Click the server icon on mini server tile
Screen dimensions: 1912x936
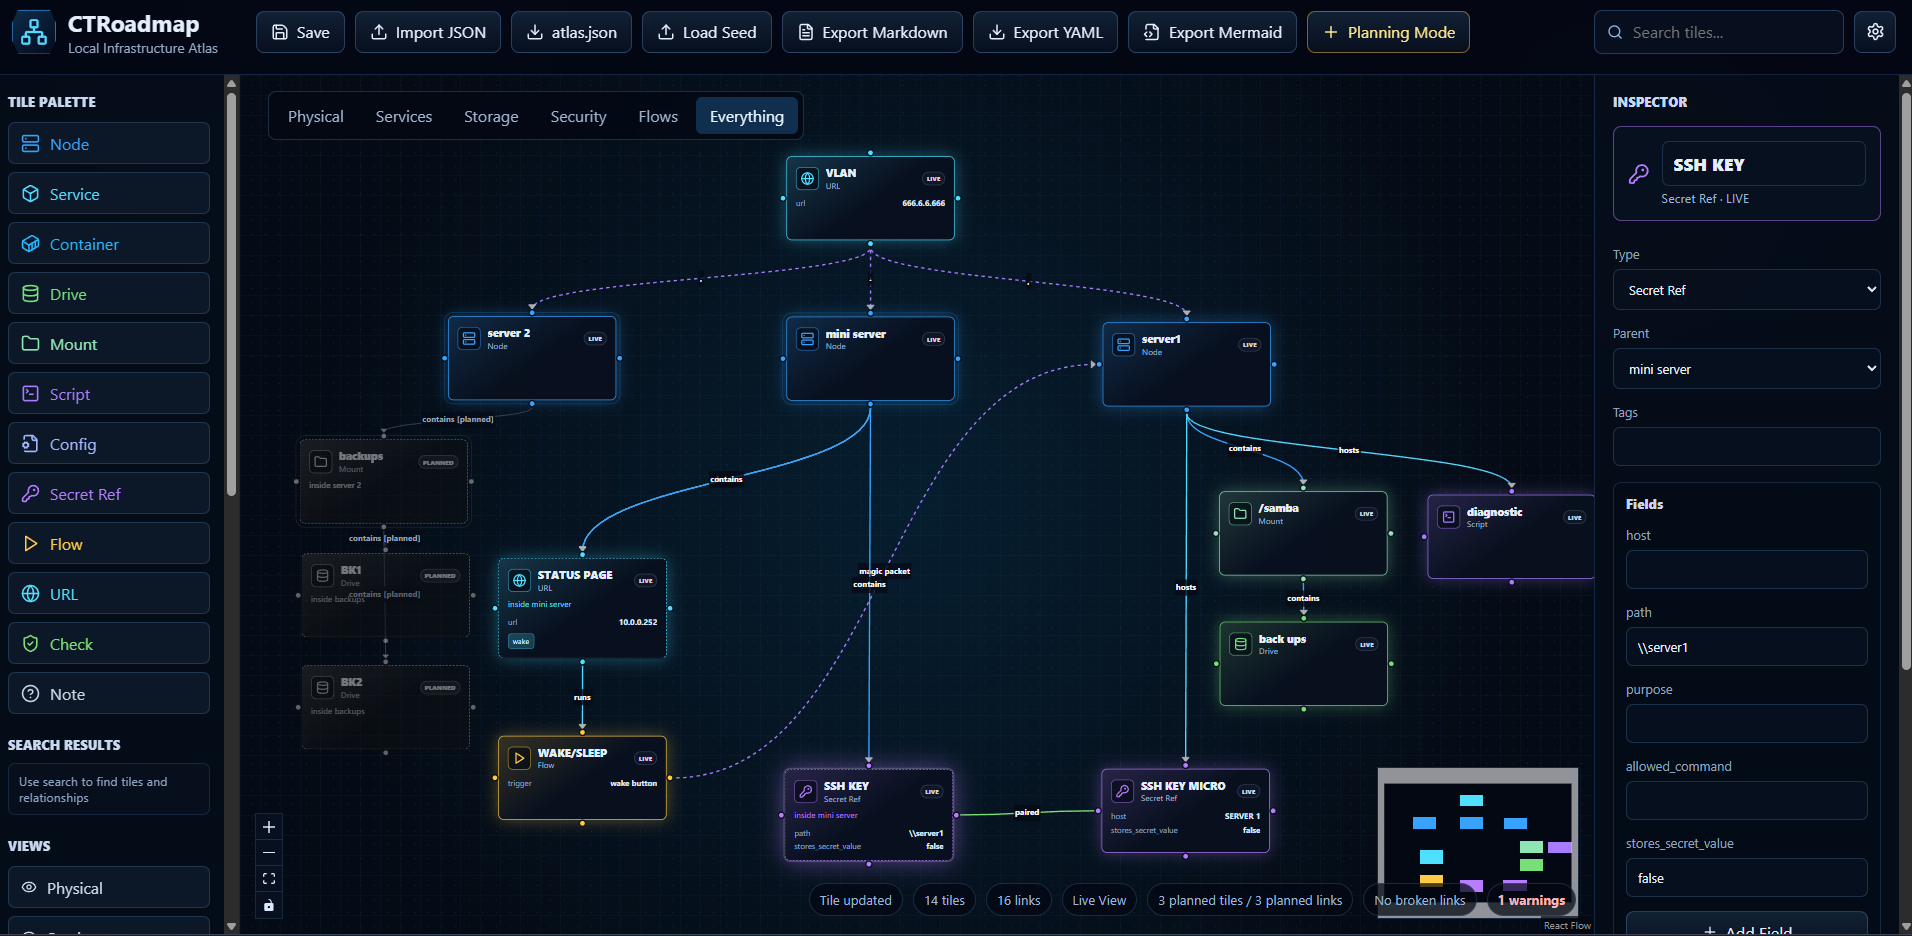tap(807, 340)
